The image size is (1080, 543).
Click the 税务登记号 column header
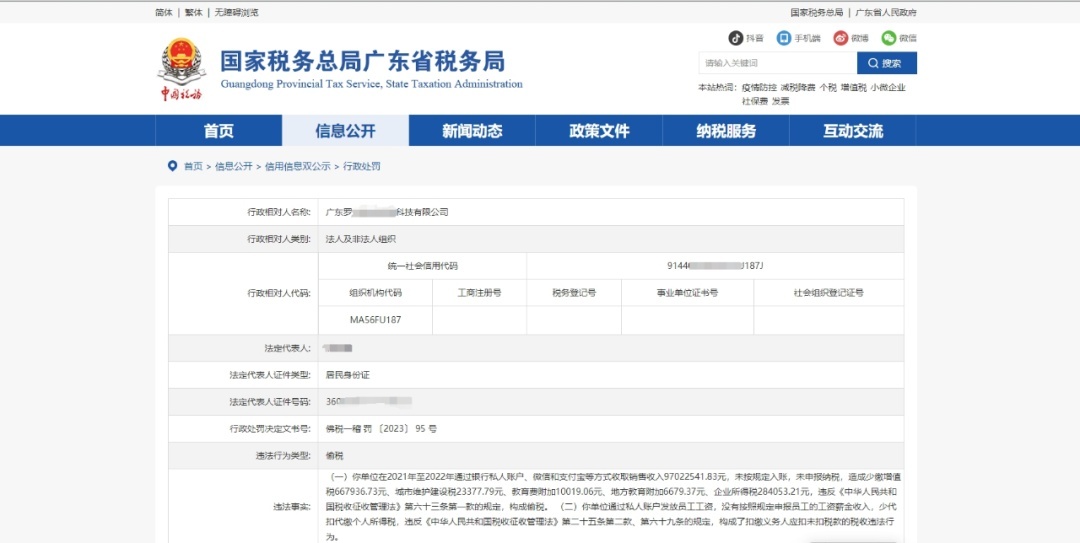point(574,293)
